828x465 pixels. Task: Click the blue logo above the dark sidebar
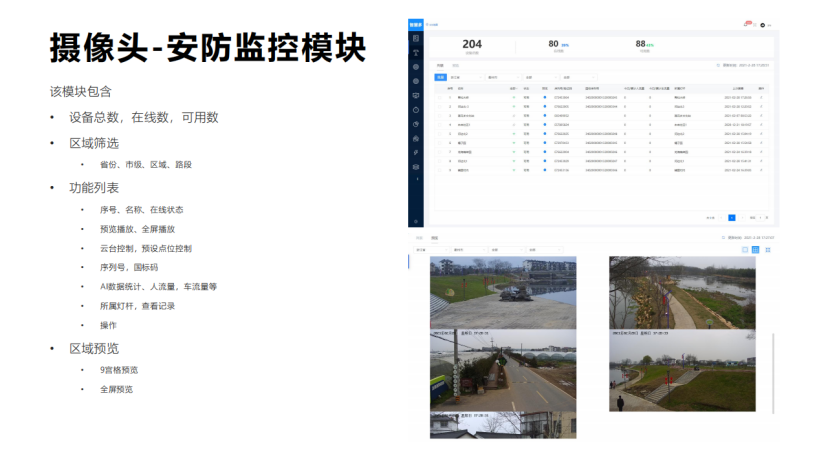(x=416, y=25)
